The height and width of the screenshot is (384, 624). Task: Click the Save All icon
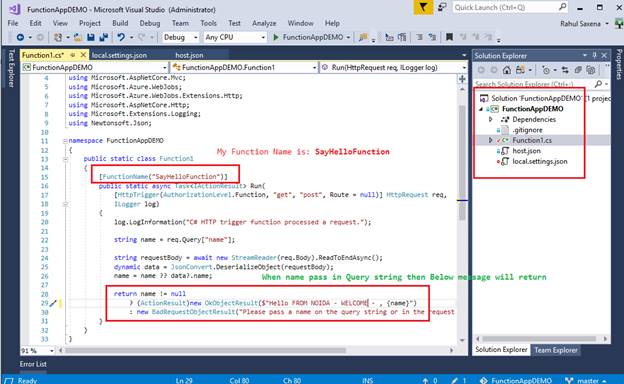coord(103,37)
